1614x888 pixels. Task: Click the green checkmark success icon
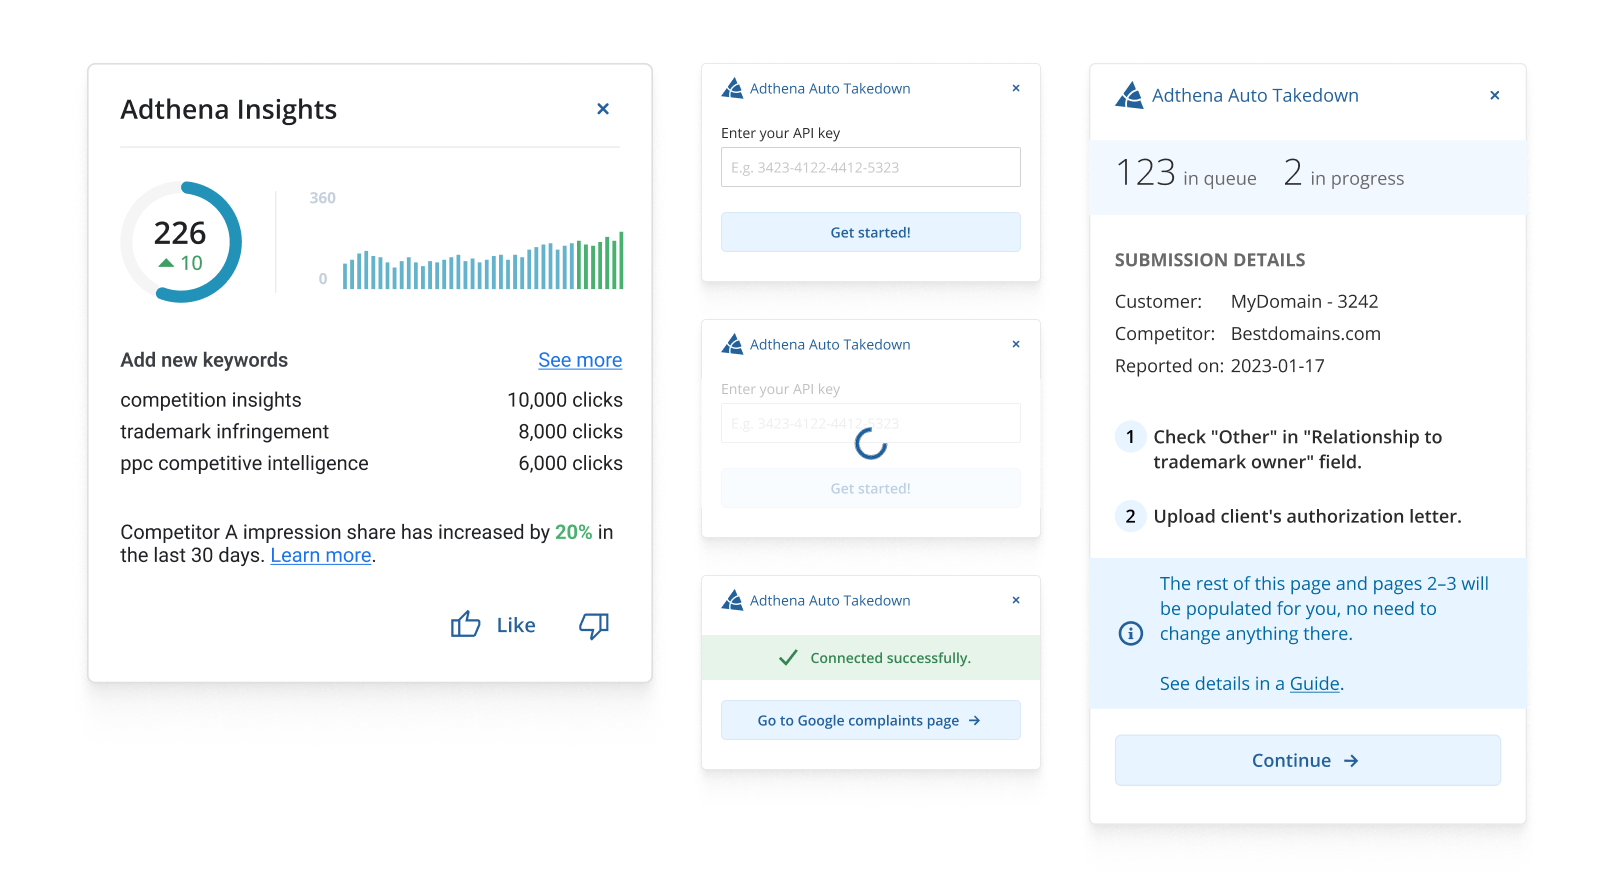(x=788, y=658)
